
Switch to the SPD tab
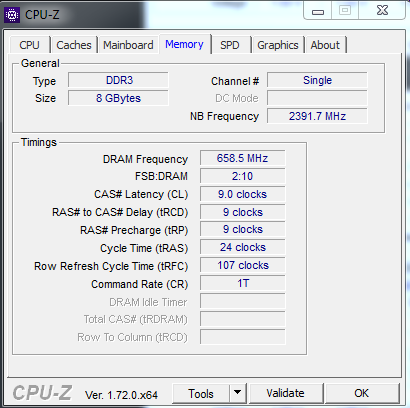[230, 45]
